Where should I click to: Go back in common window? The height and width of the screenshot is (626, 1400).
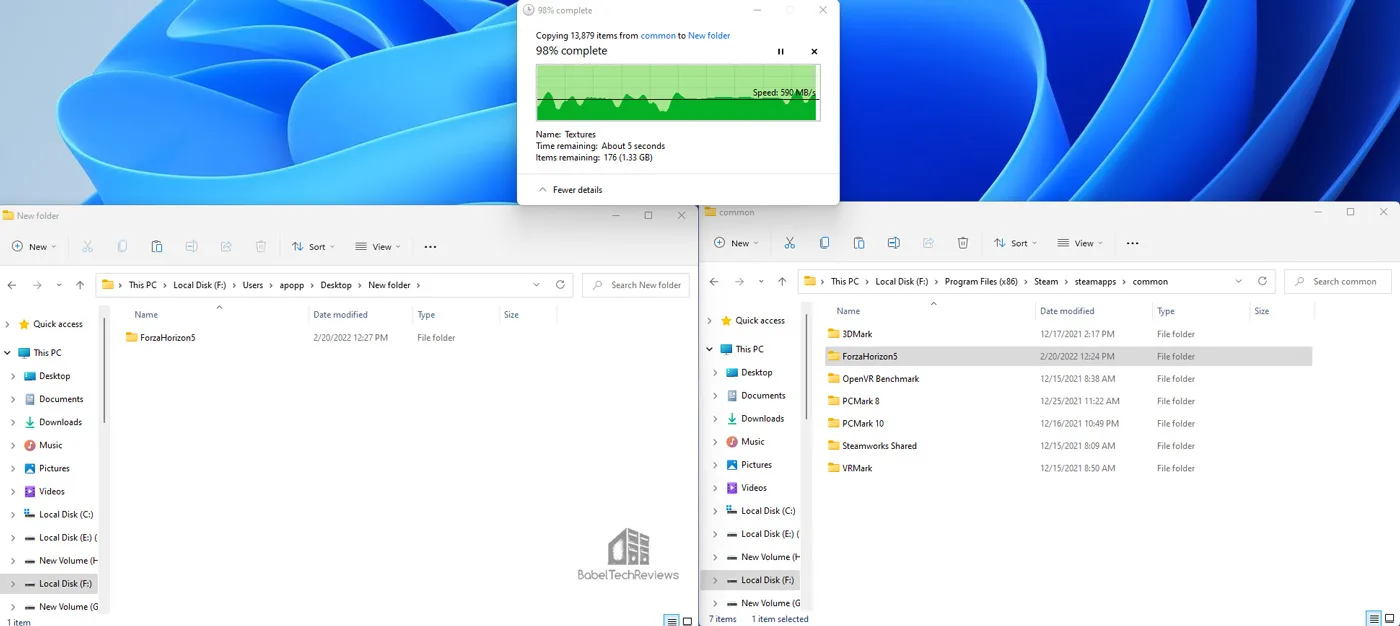(x=714, y=282)
